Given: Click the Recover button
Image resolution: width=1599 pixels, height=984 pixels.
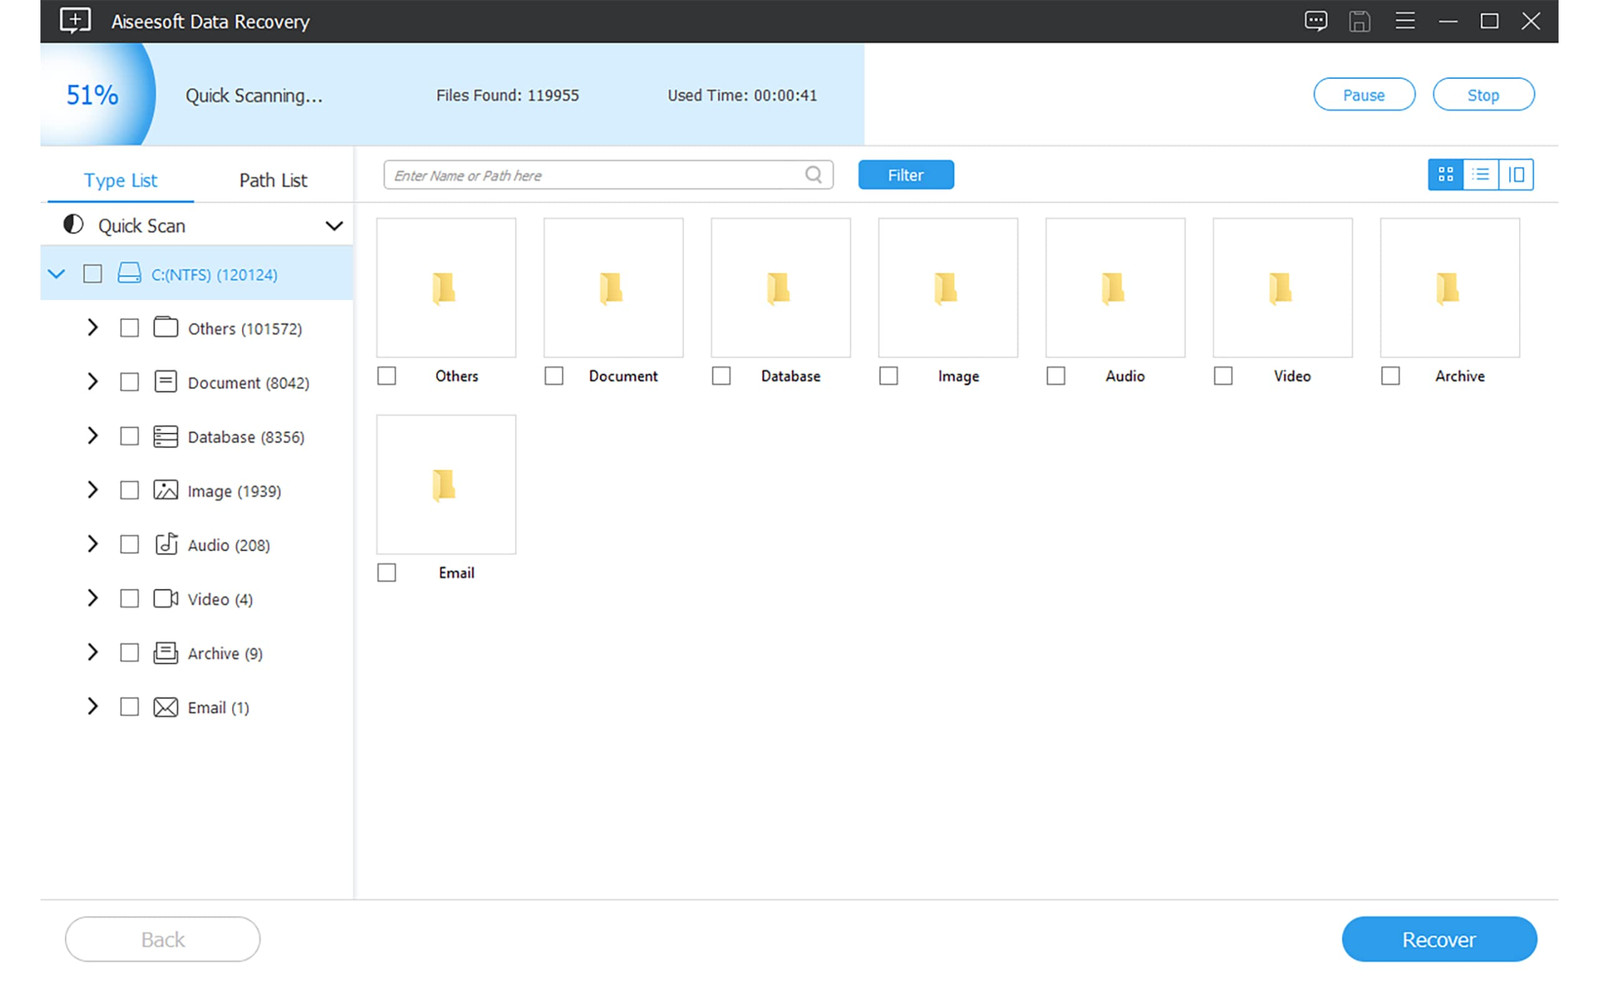Looking at the screenshot, I should click(1439, 939).
